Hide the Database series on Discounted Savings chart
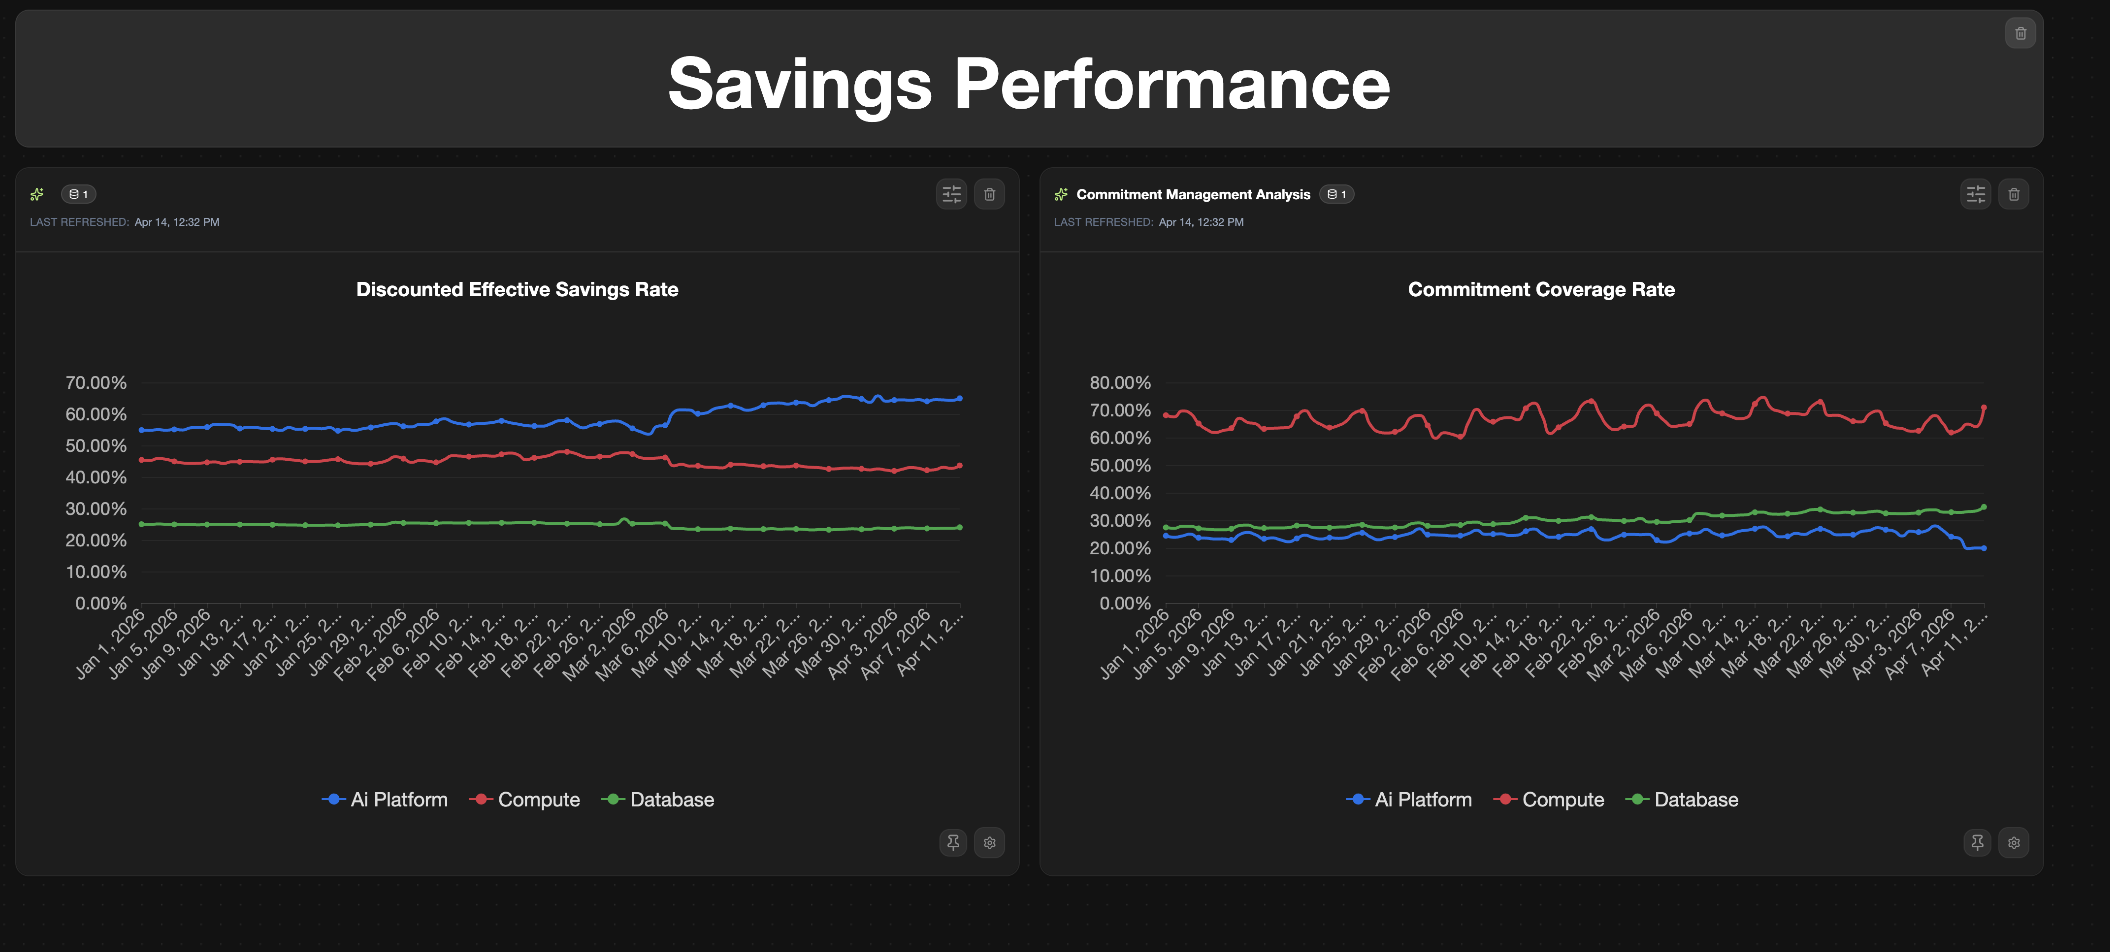Viewport: 2110px width, 952px height. pyautogui.click(x=658, y=799)
